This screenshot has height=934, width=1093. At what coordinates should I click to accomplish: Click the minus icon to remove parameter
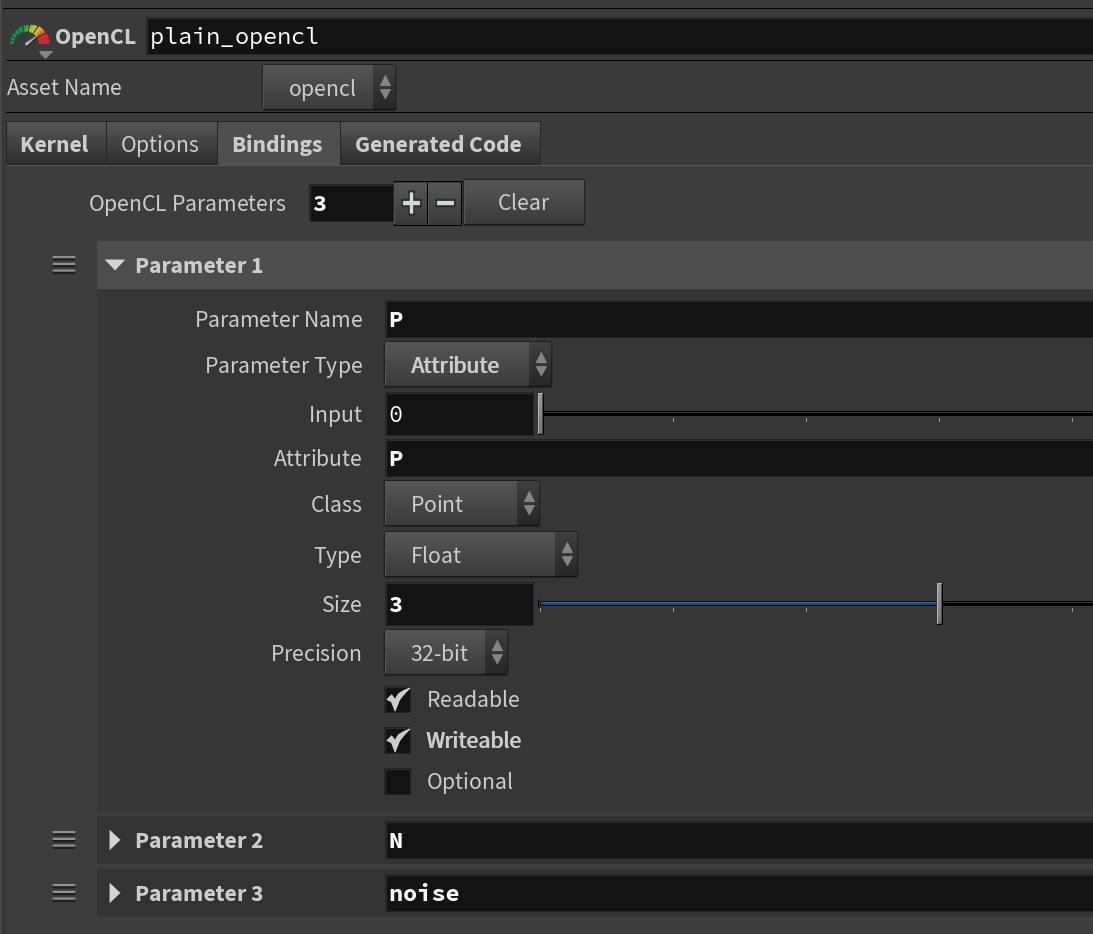tap(446, 204)
